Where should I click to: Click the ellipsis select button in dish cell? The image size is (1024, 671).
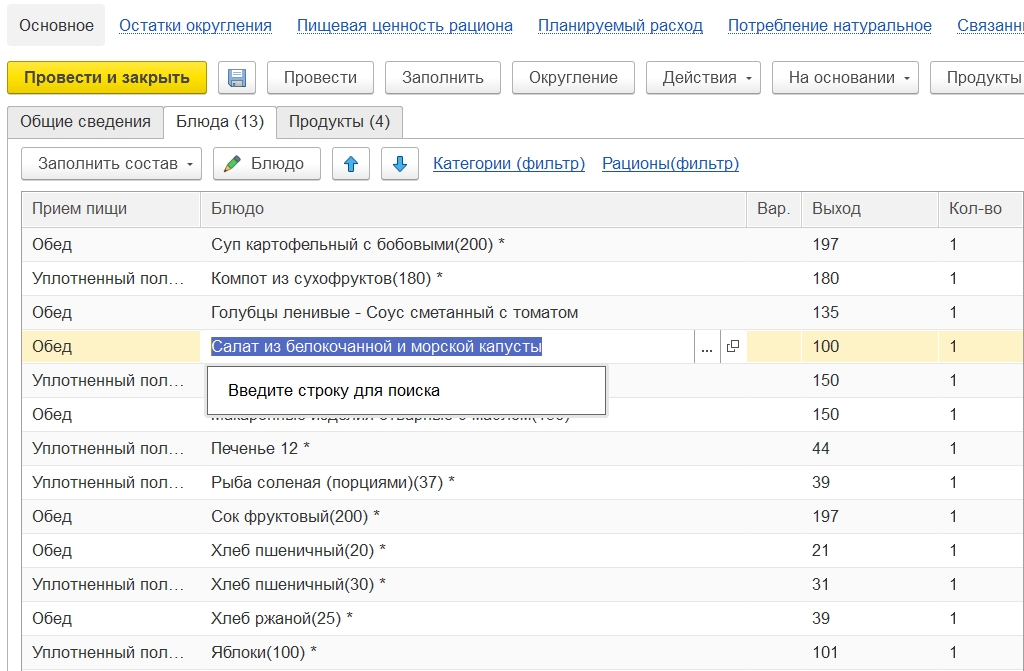(707, 347)
